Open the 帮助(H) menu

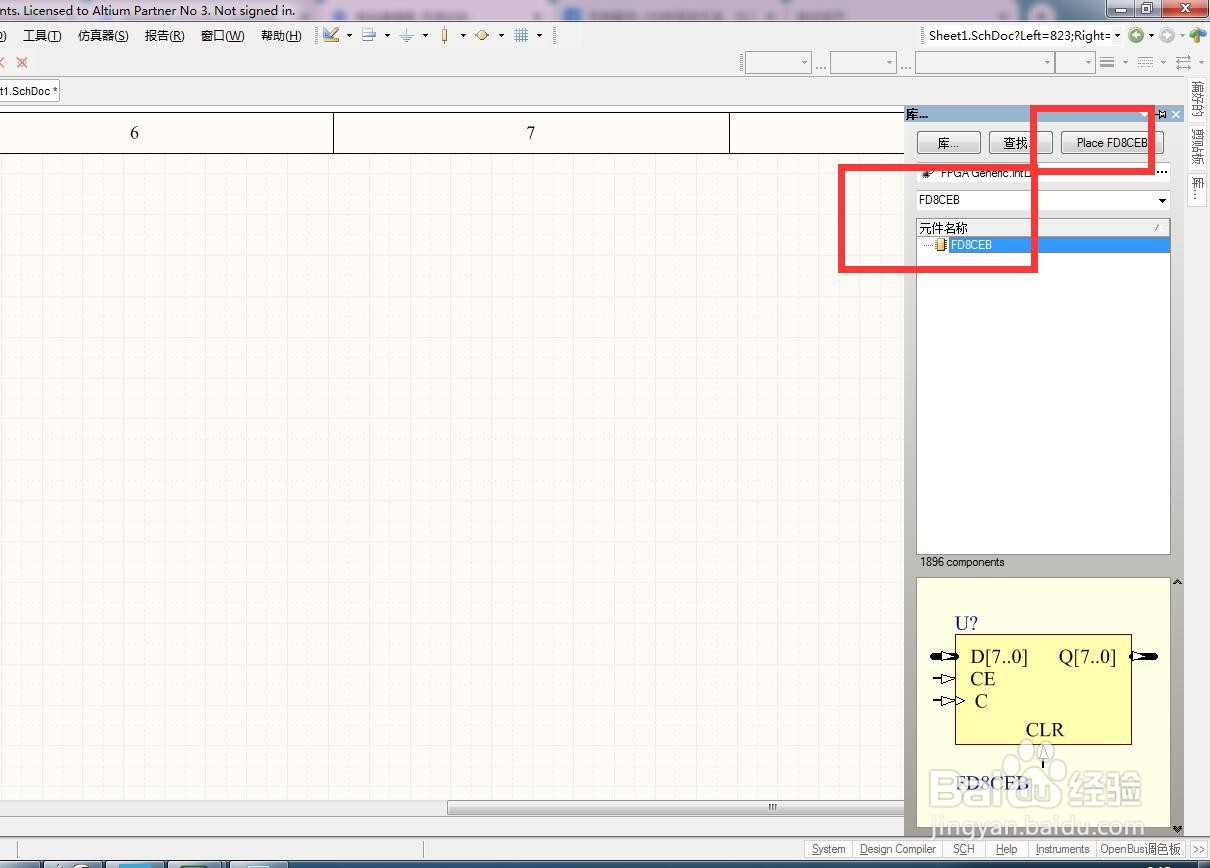pos(281,36)
